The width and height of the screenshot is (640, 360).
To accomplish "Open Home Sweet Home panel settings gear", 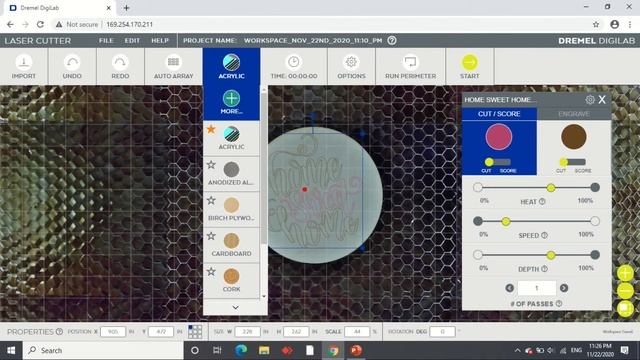I will (590, 100).
